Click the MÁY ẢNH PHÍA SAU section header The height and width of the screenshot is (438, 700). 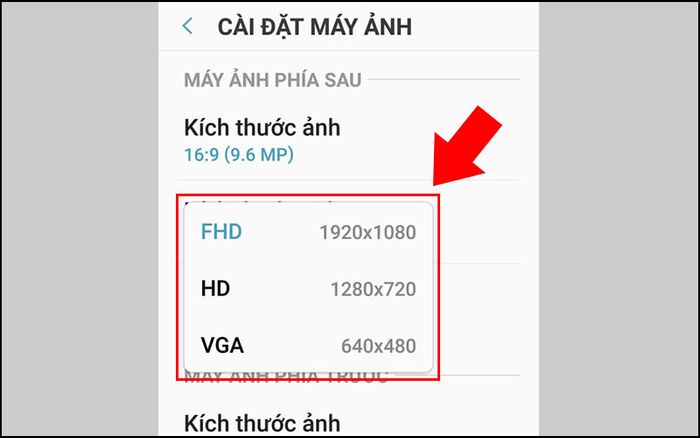click(272, 80)
